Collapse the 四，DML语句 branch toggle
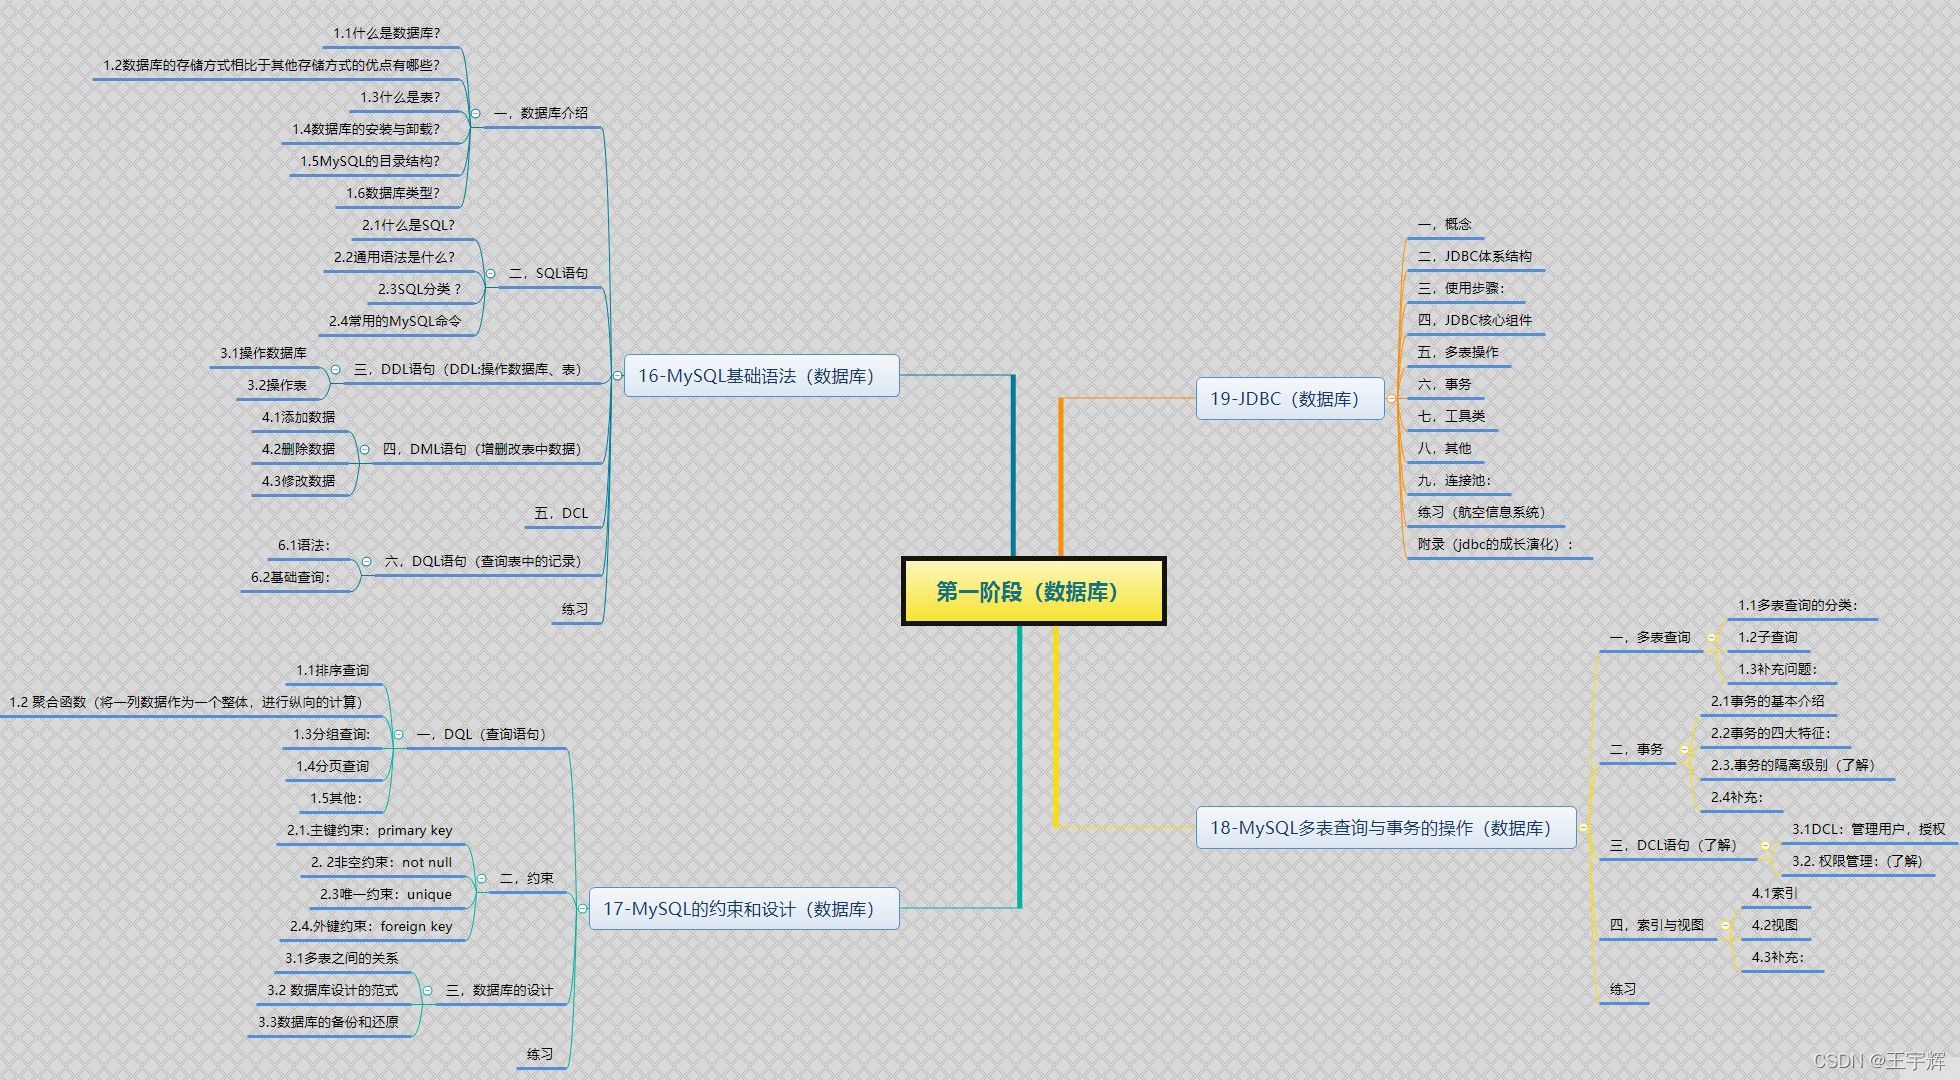Viewport: 1960px width, 1080px height. pyautogui.click(x=364, y=449)
